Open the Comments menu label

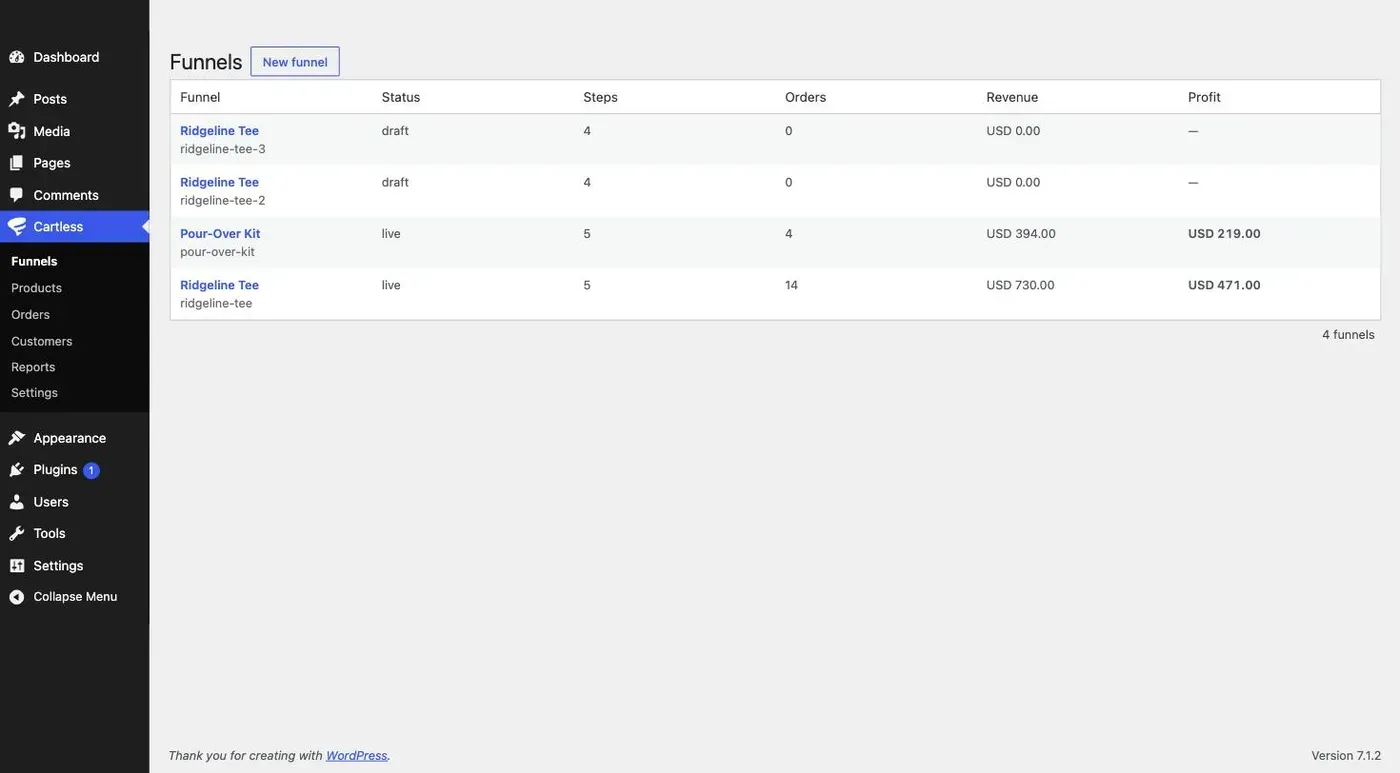click(66, 195)
